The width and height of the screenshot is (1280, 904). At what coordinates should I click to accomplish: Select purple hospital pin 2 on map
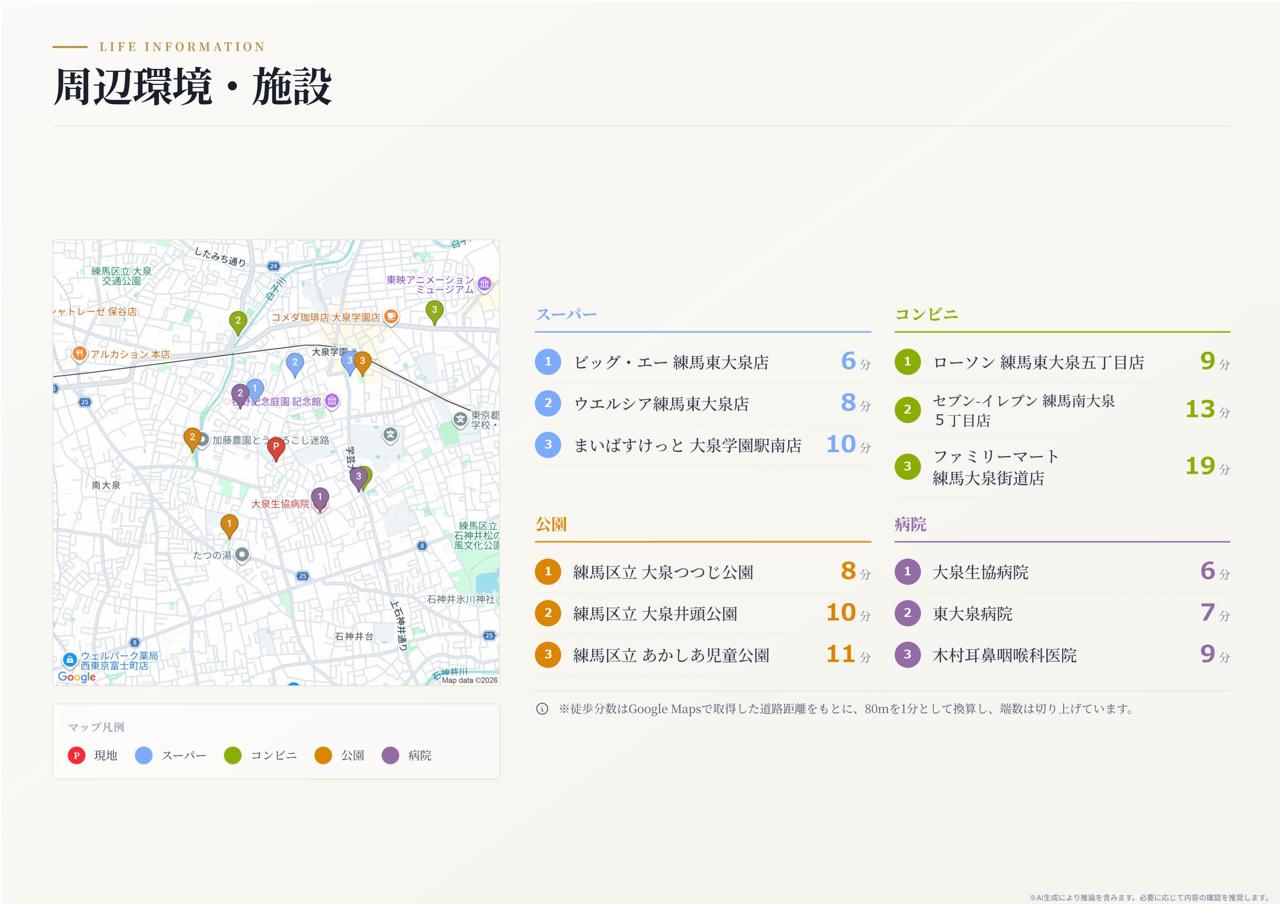[240, 395]
